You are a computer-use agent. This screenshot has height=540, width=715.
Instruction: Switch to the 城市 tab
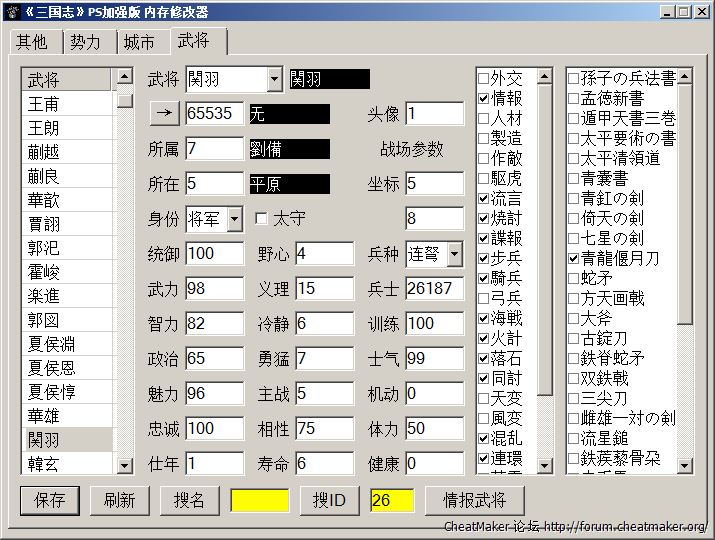[139, 43]
